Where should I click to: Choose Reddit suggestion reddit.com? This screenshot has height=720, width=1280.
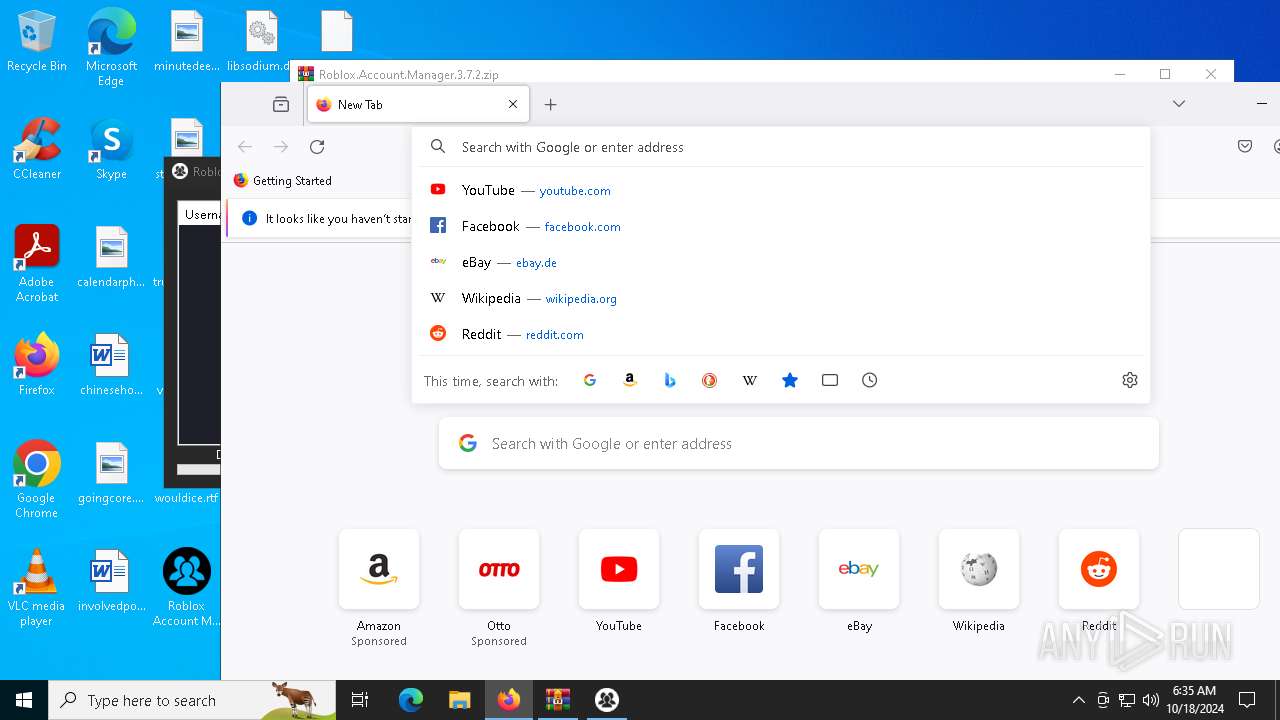click(780, 334)
